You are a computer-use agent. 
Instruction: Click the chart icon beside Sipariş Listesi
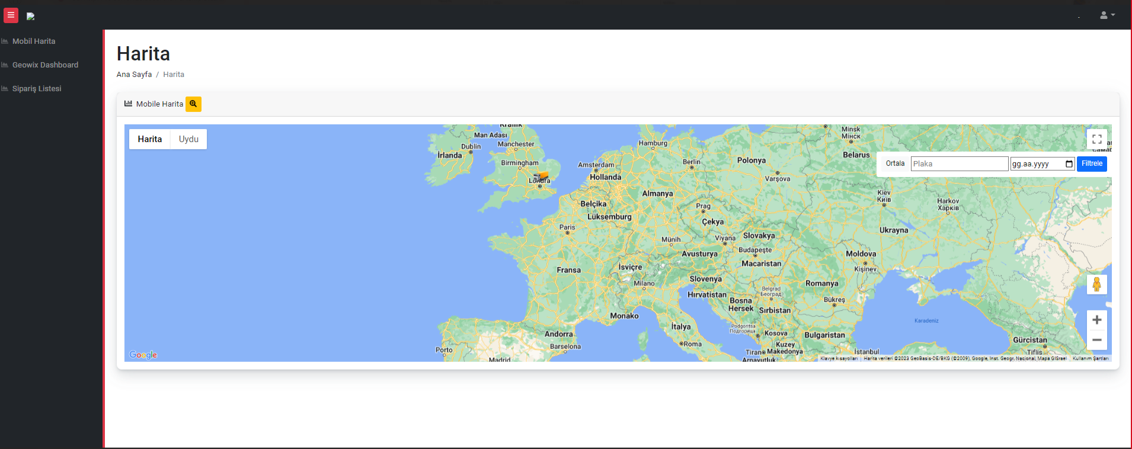5,88
